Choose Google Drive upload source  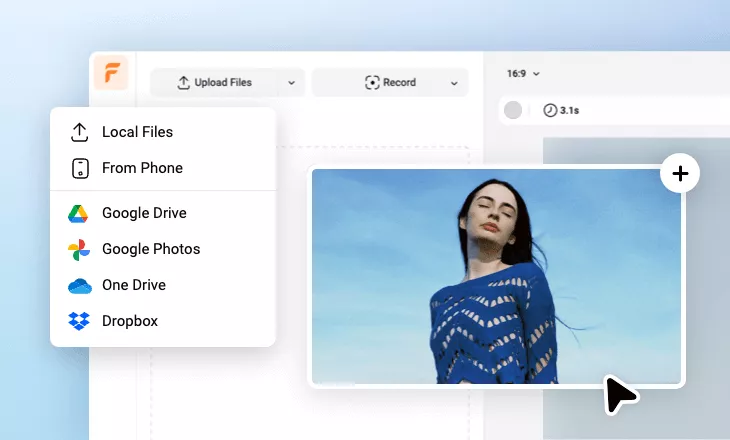tap(163, 213)
